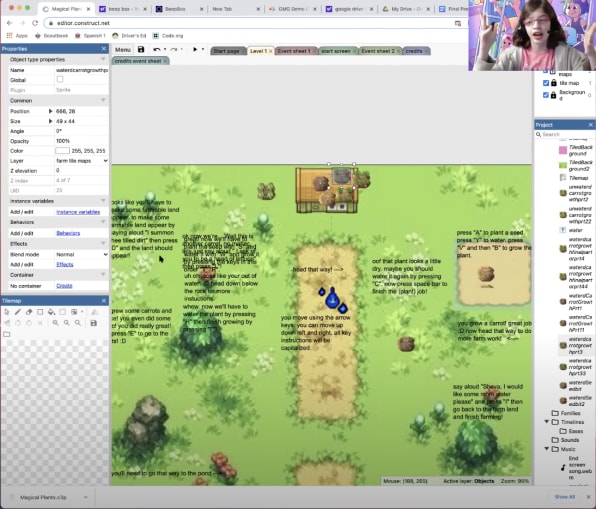596x509 pixels.
Task: Select the water object in Project list
Action: pyautogui.click(x=572, y=230)
